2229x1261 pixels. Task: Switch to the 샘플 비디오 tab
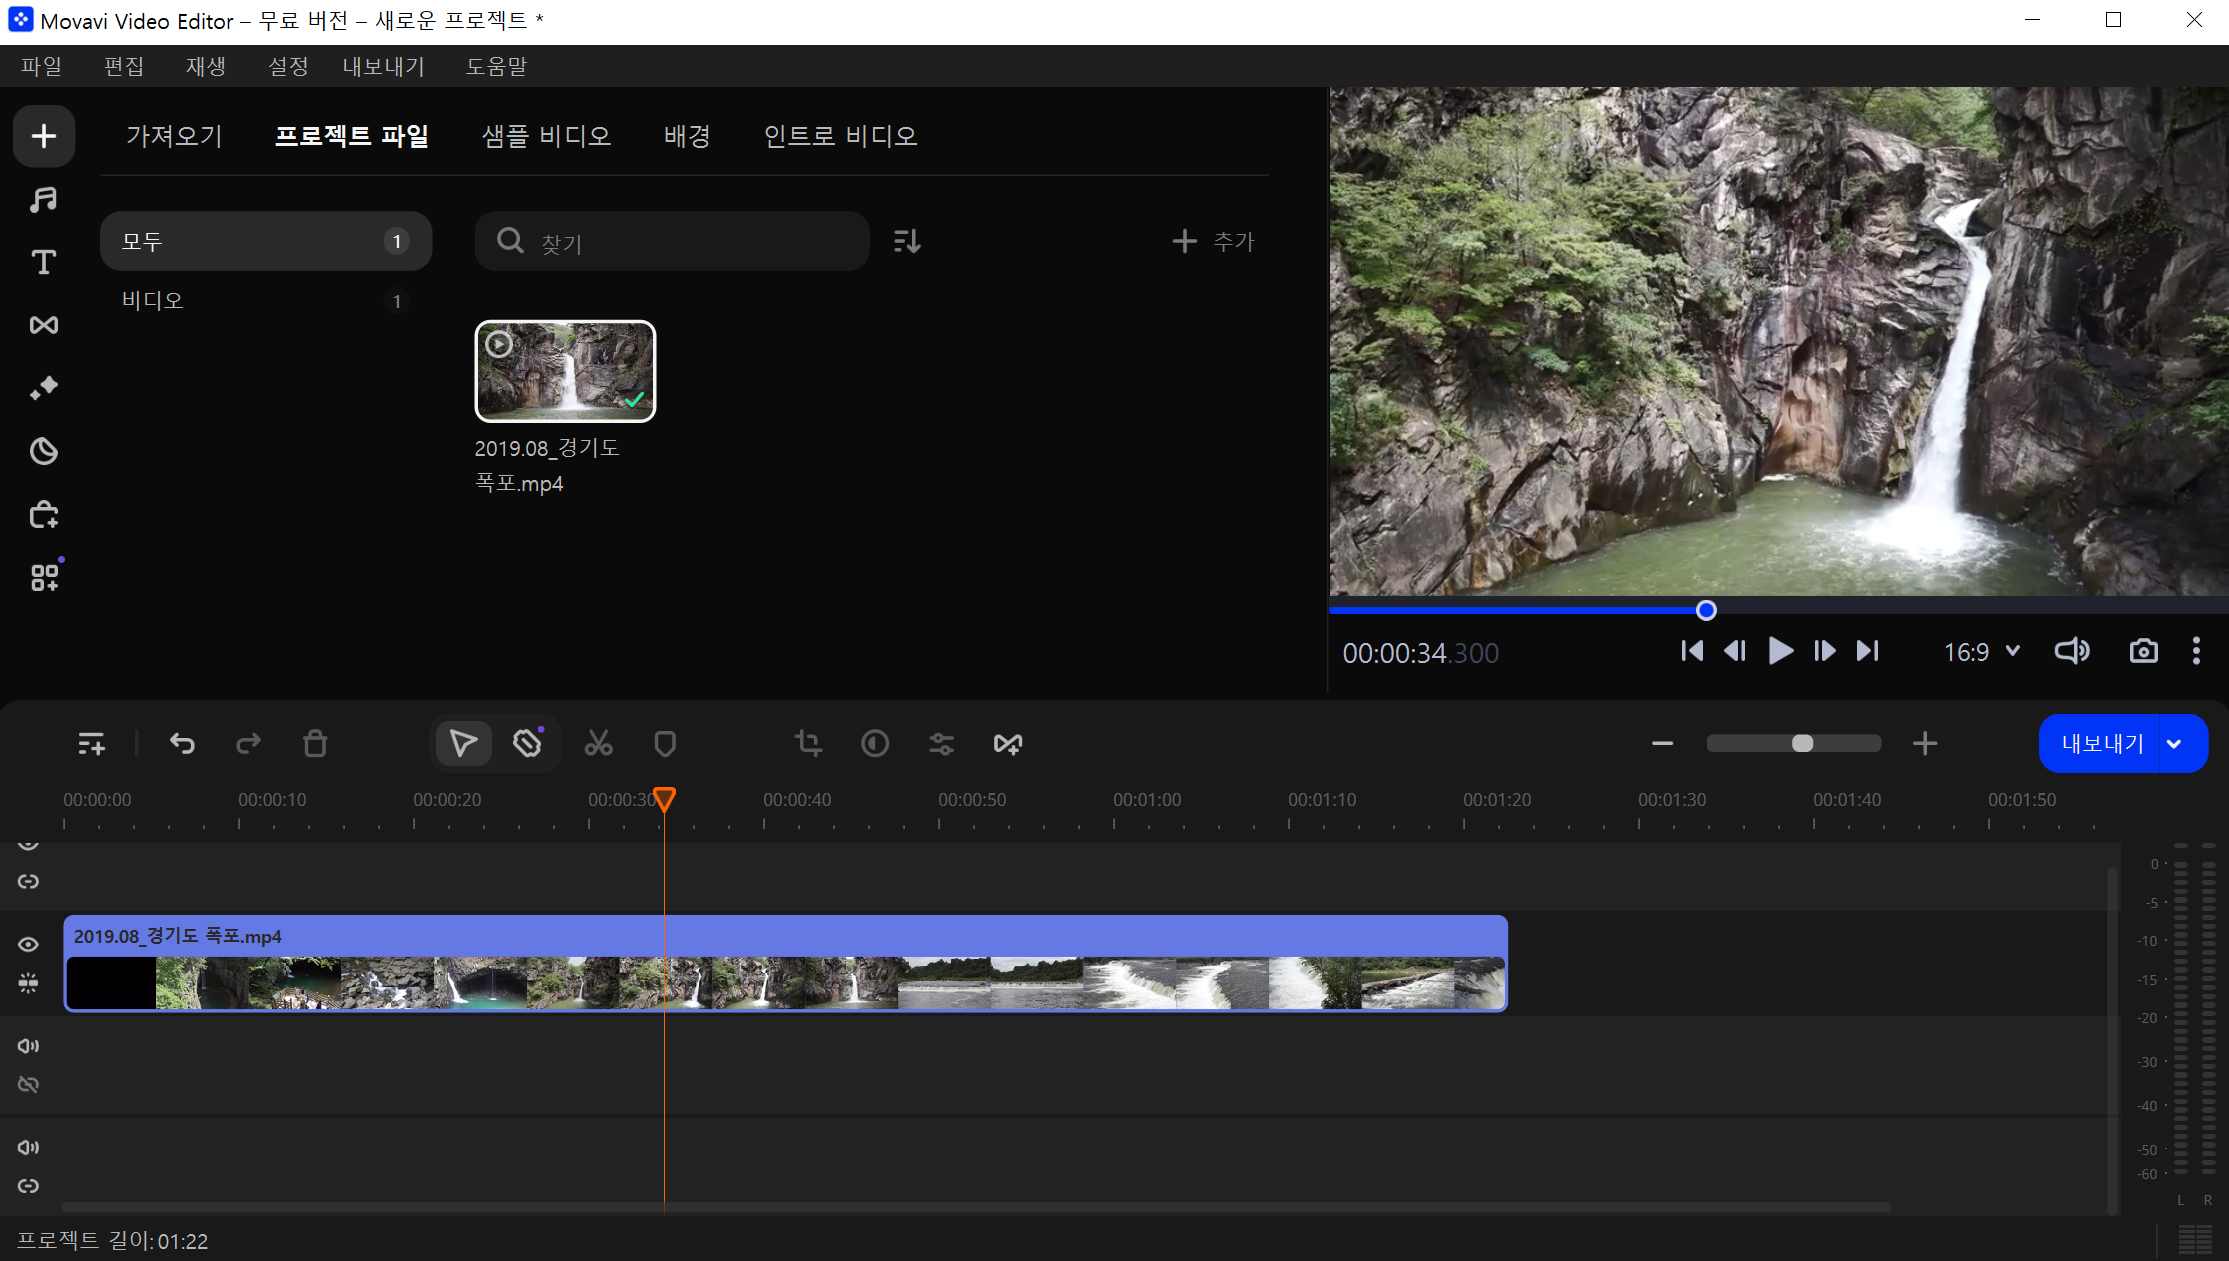[546, 136]
